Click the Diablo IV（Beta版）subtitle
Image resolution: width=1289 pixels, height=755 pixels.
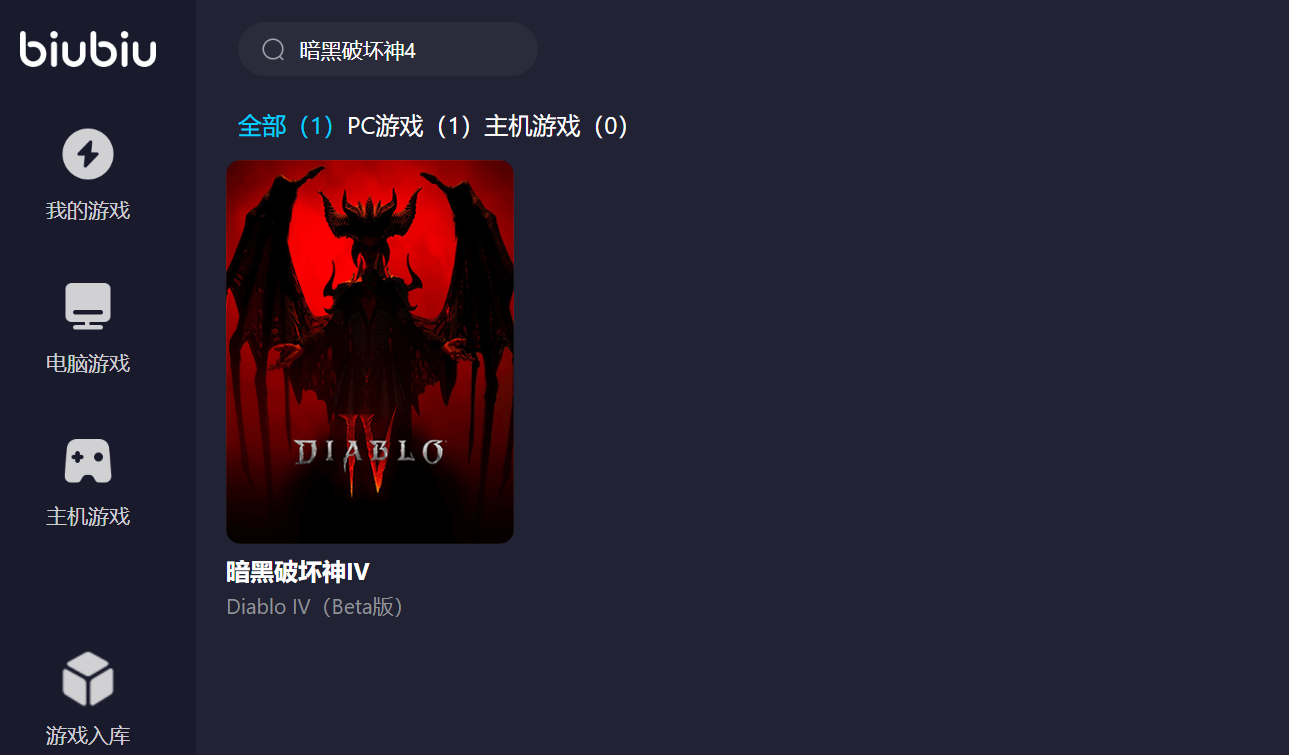point(315,607)
